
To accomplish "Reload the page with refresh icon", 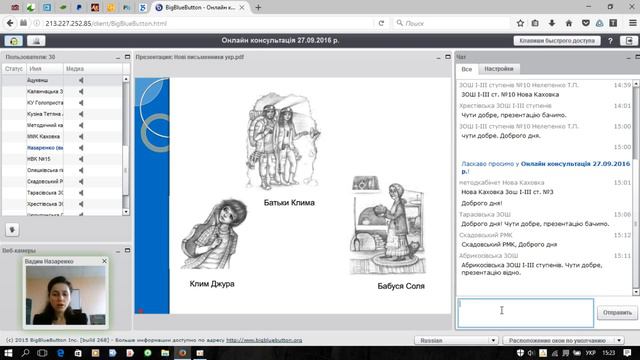I will tap(381, 23).
